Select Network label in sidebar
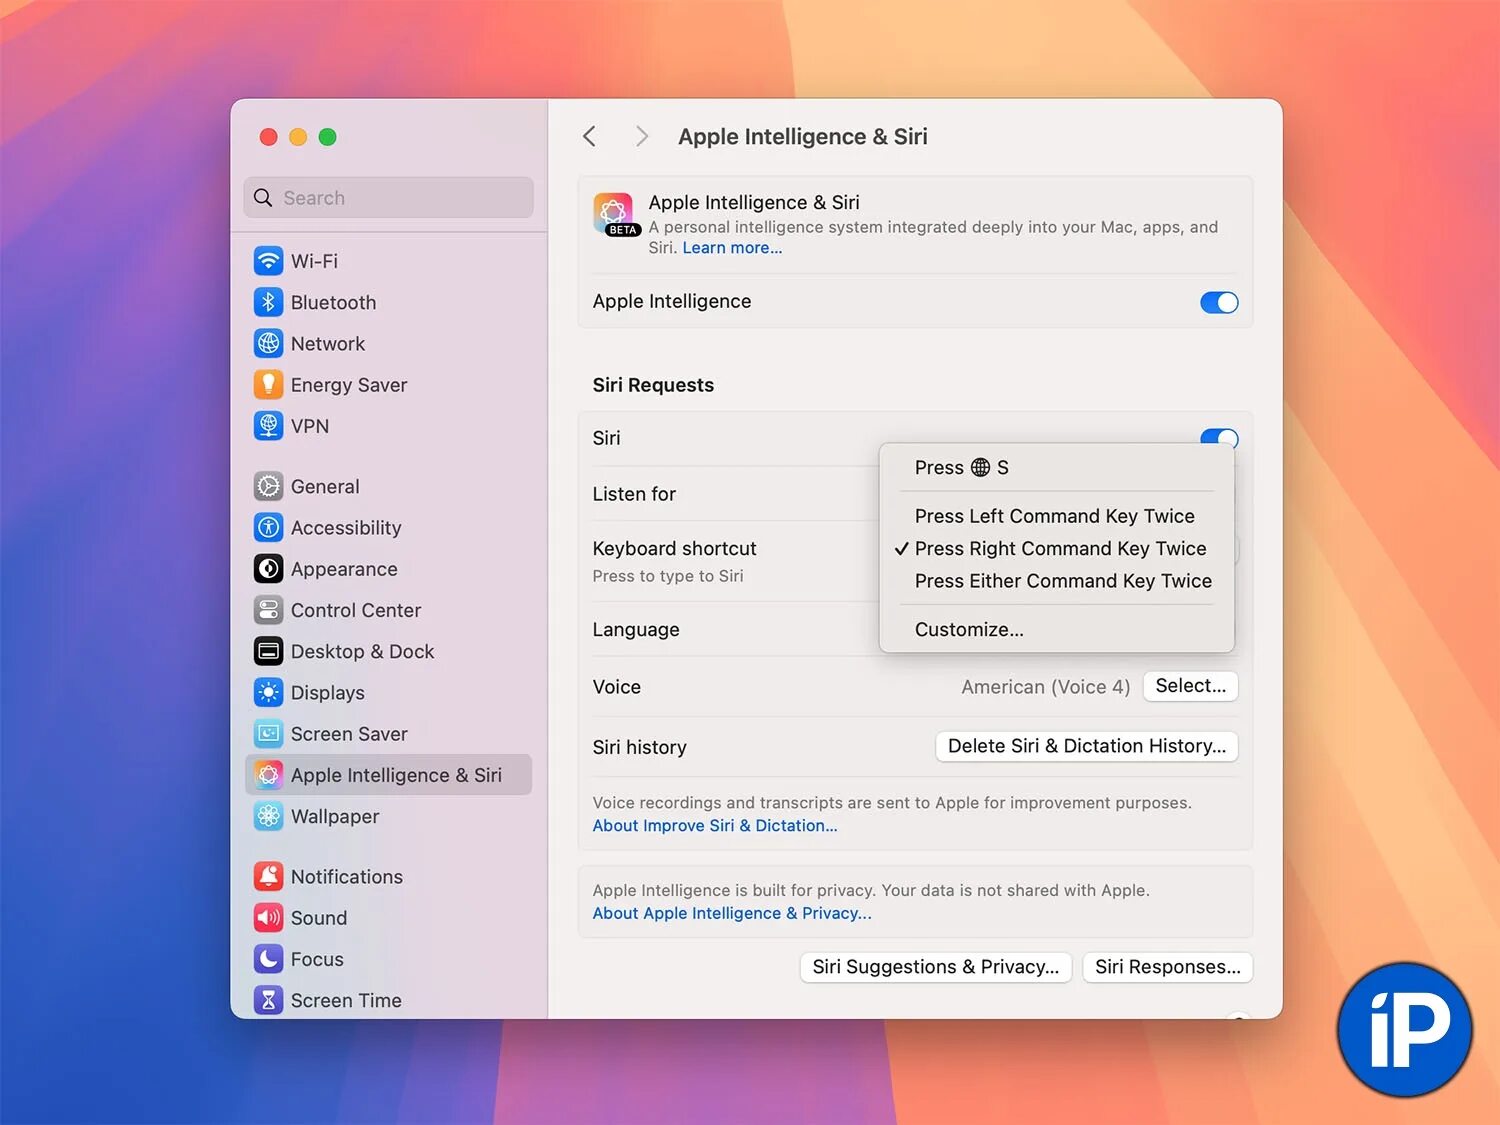Viewport: 1500px width, 1125px height. [x=327, y=343]
